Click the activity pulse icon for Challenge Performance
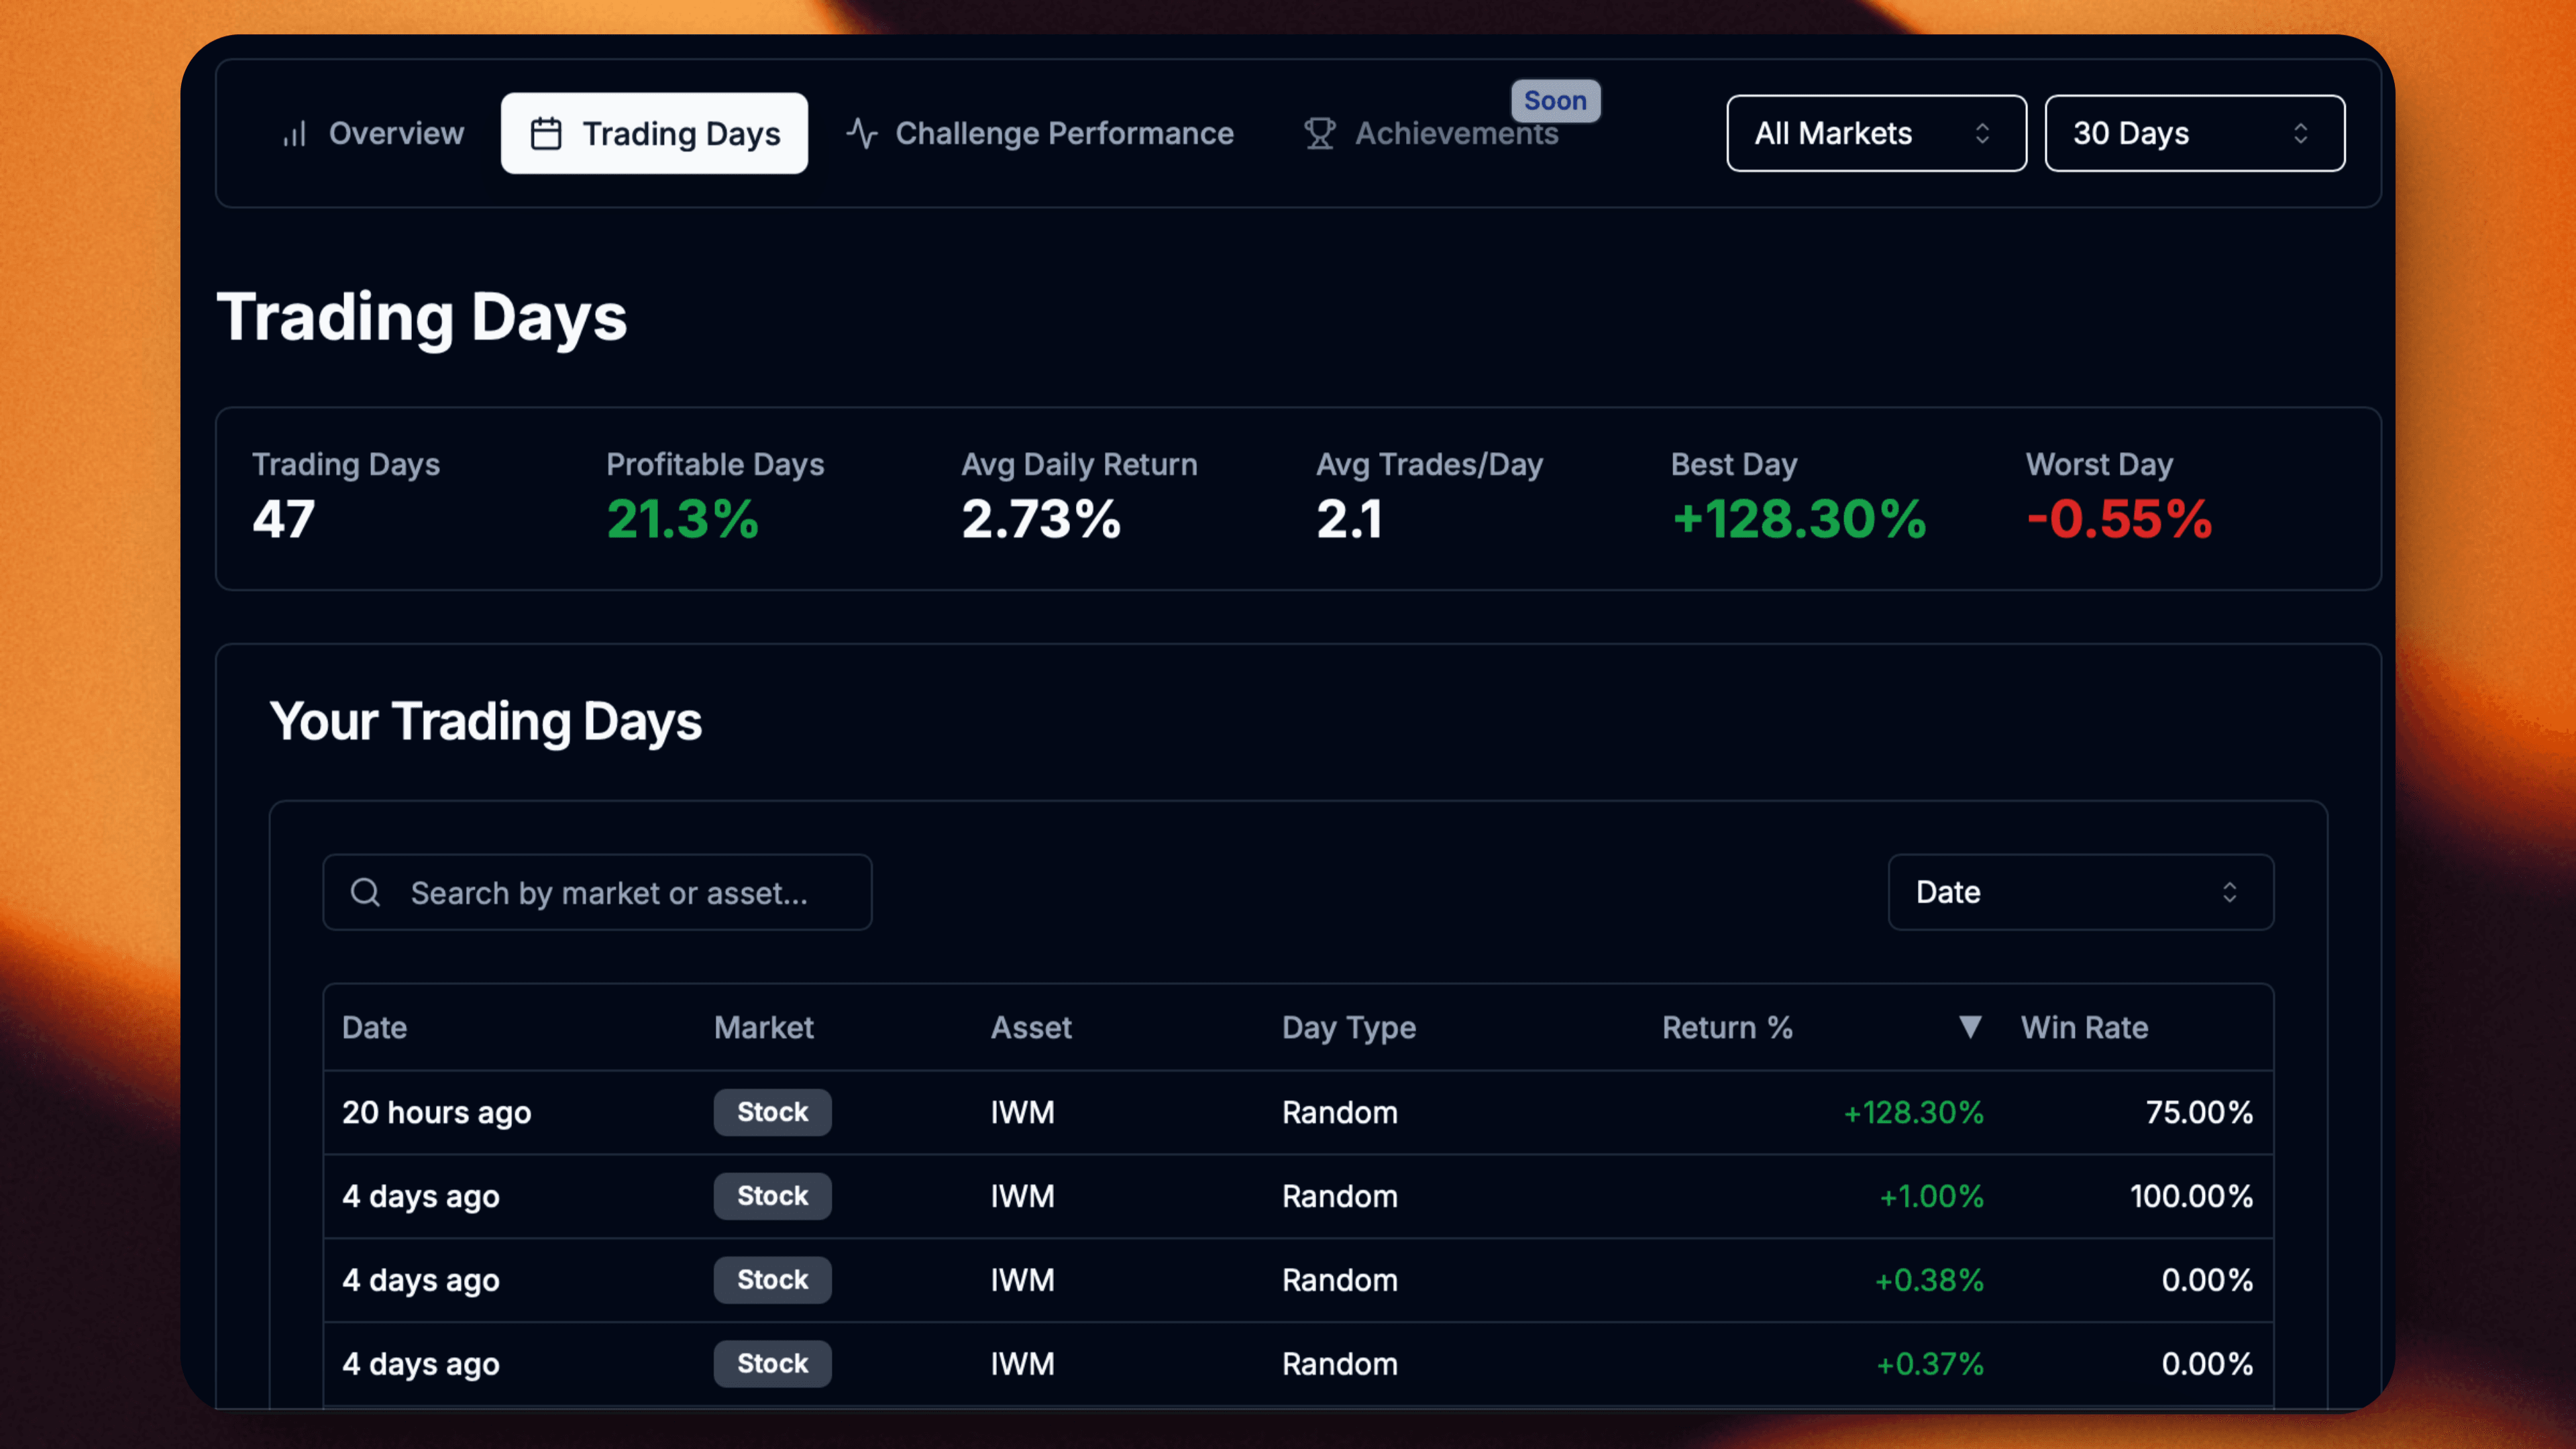 [x=862, y=133]
